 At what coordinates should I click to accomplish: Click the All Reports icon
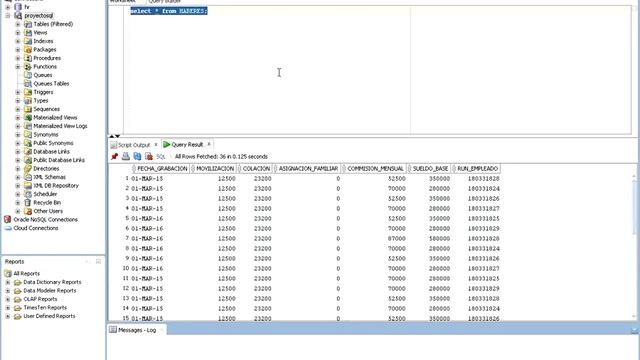tap(8, 273)
